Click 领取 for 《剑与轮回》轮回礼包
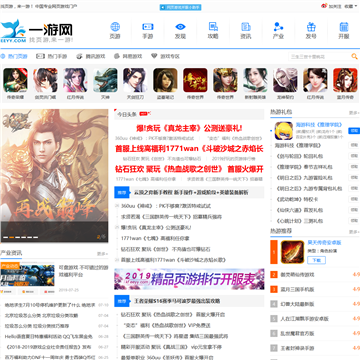Screen dimensions: 360x360 tap(354, 156)
